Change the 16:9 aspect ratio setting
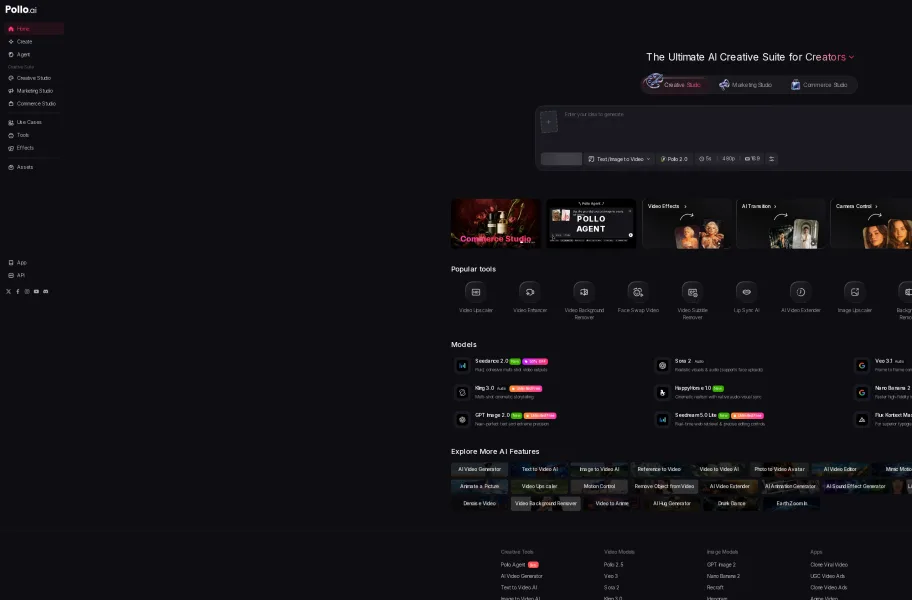 pos(753,159)
